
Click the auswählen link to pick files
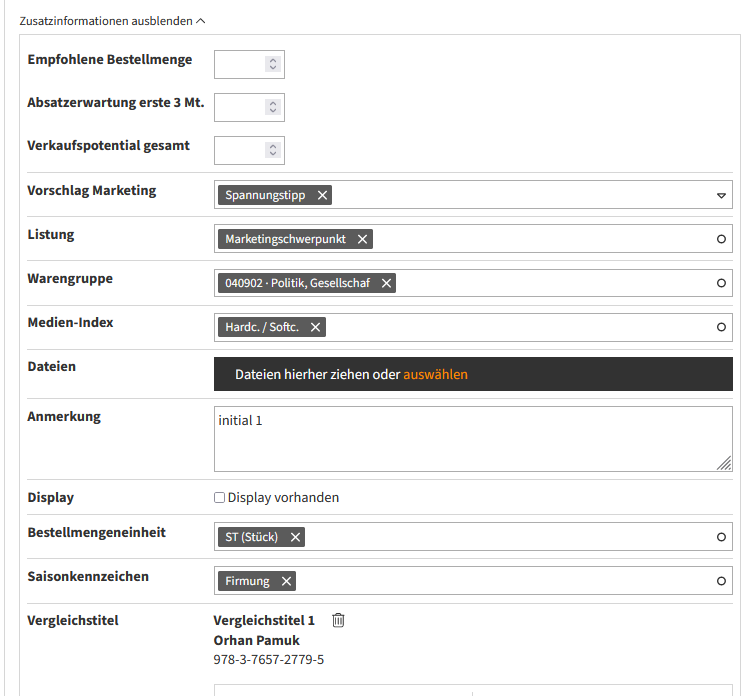pyautogui.click(x=435, y=375)
